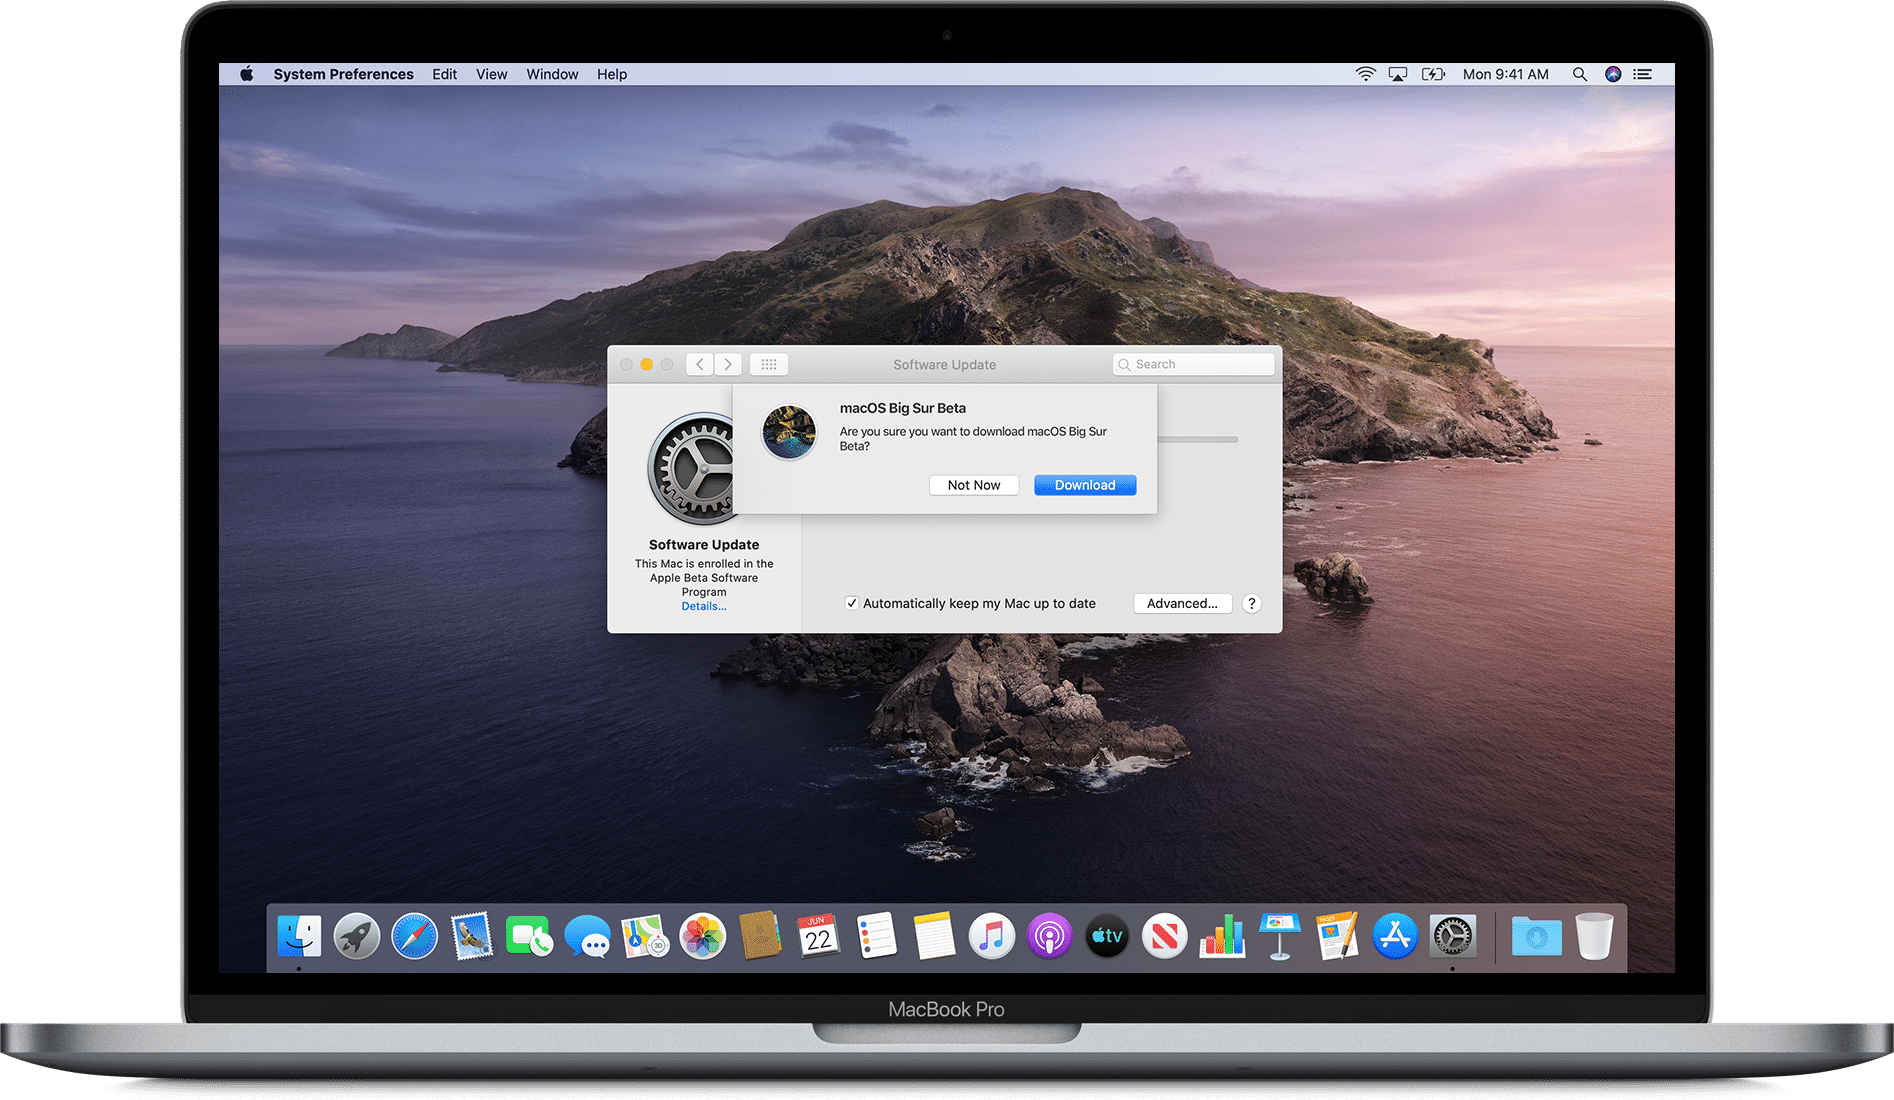Click the macOS Big Sur Beta dialog icon
The image size is (1894, 1100).
click(789, 432)
